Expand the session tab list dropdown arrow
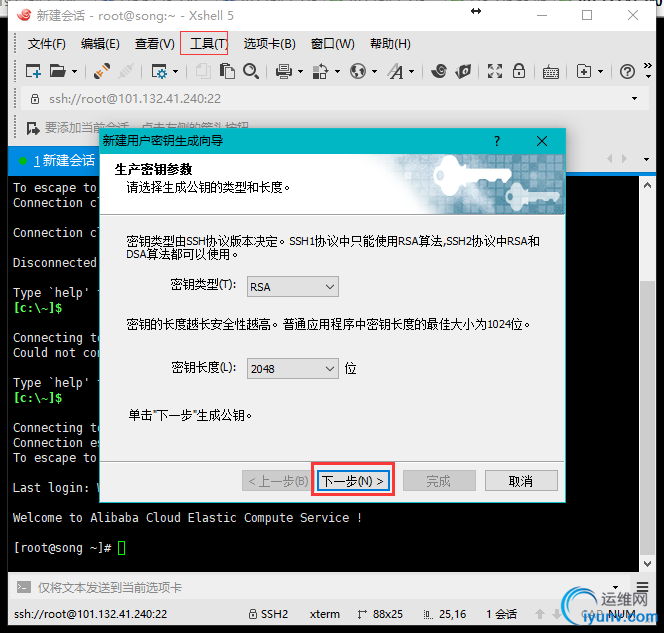 646,159
